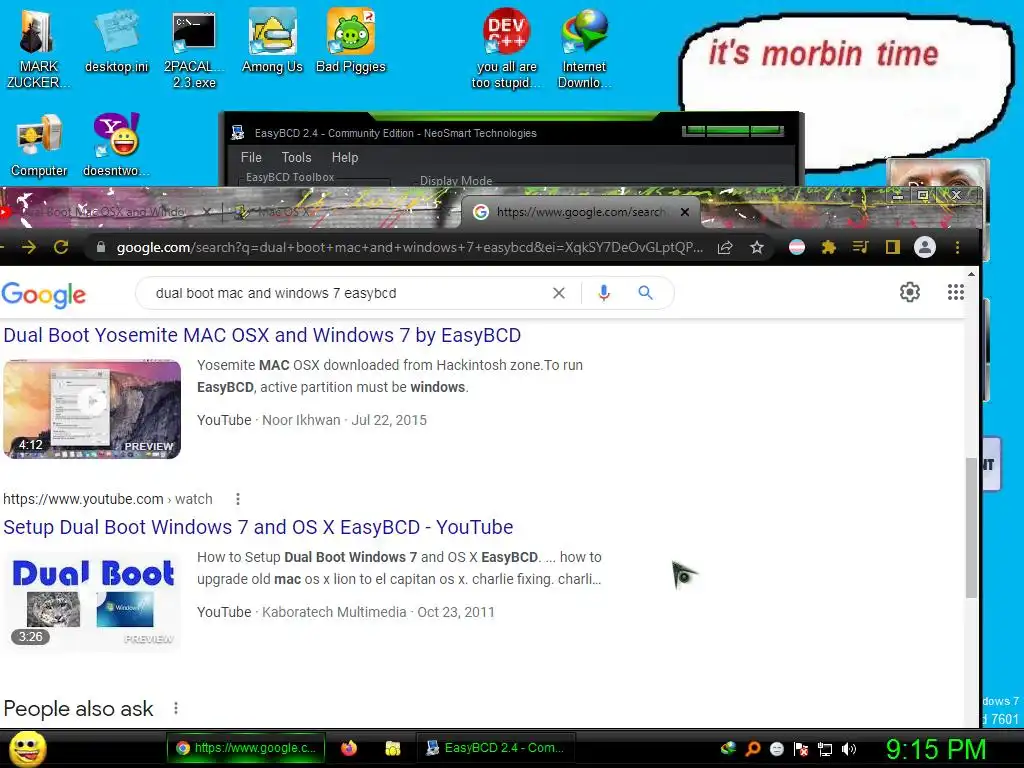The width and height of the screenshot is (1024, 768).
Task: Open the striped flag extension icon
Action: tap(797, 247)
